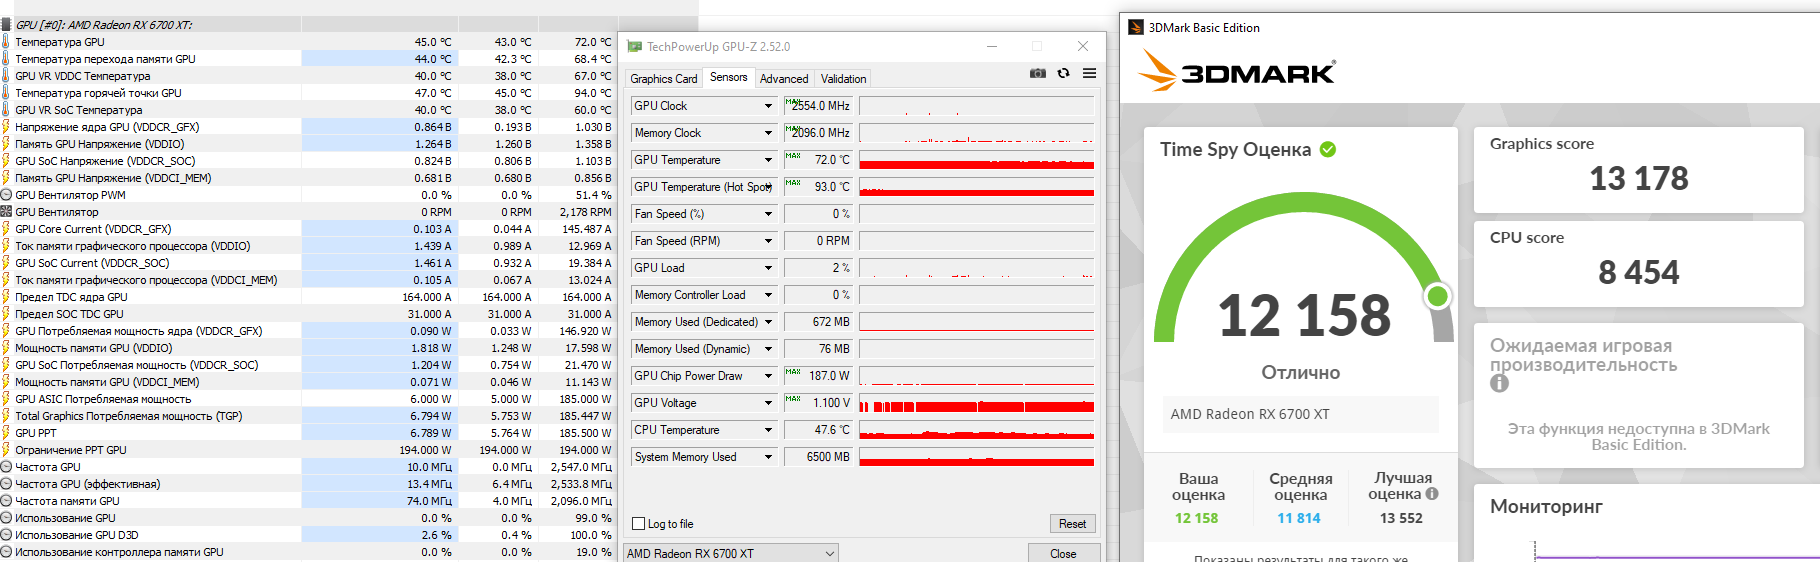
Task: Click info icon under Ожидаемая игровая производительность
Action: pos(1499,383)
